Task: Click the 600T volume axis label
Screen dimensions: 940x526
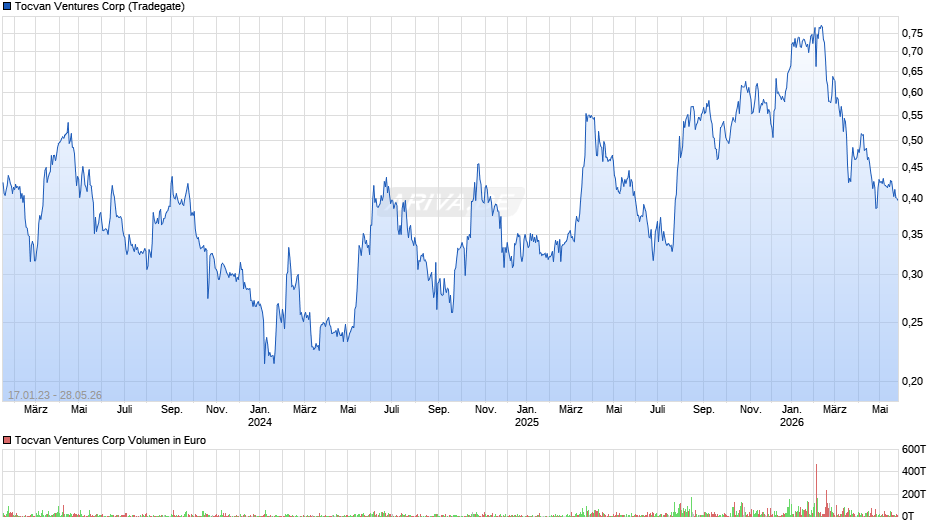Action: point(914,449)
